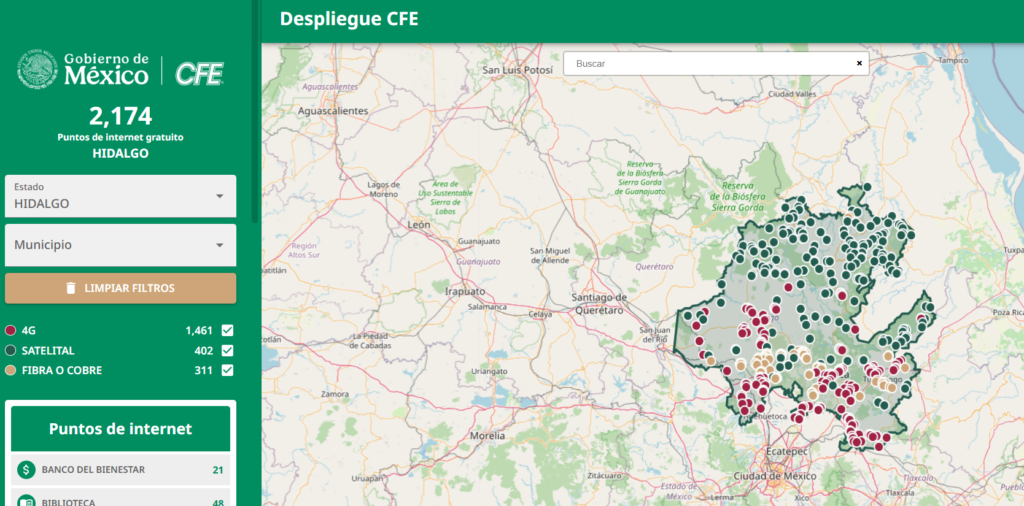The image size is (1024, 506).
Task: Click the CFE logo in sidebar
Action: click(x=199, y=73)
